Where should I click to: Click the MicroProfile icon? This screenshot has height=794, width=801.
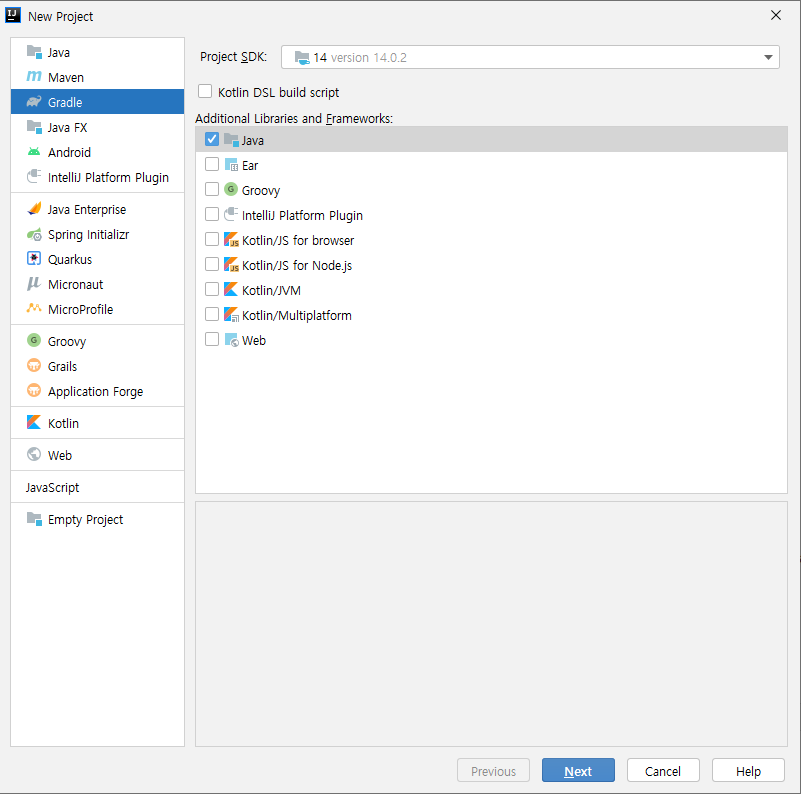pos(34,308)
